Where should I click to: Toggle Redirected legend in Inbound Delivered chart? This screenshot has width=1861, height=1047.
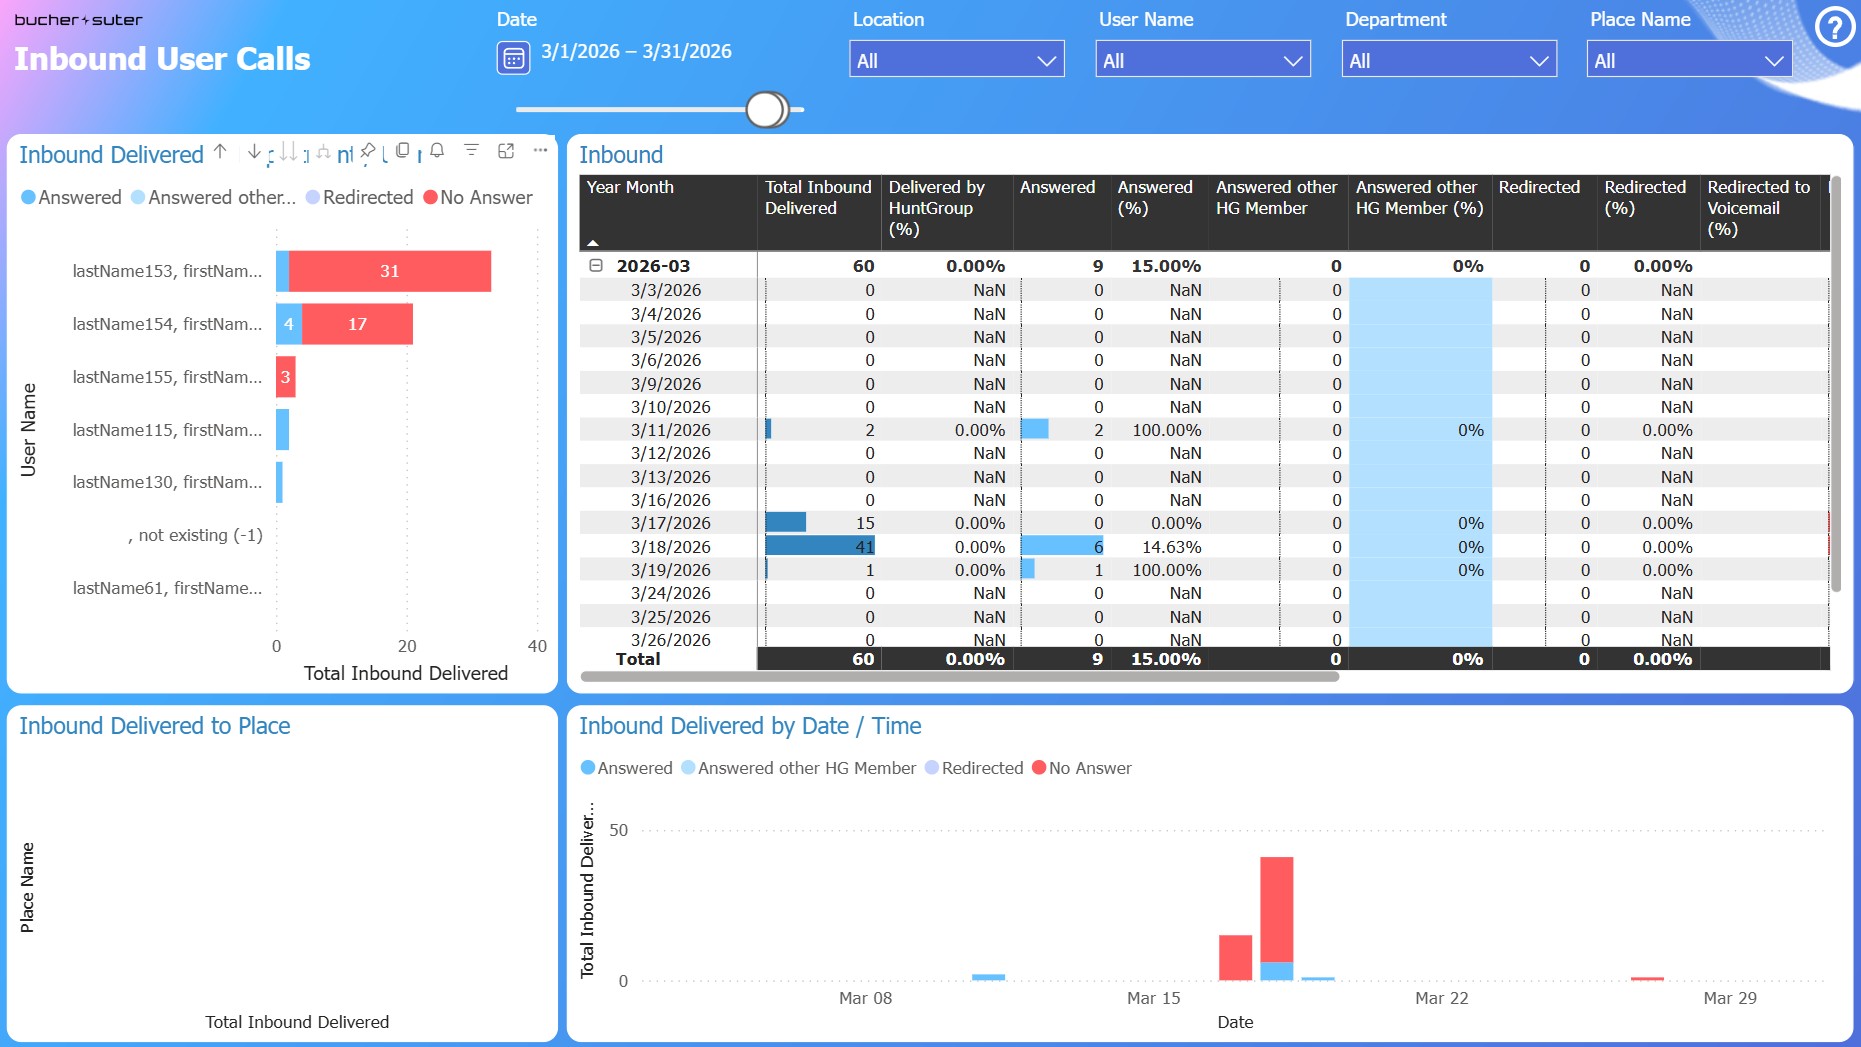pos(359,197)
